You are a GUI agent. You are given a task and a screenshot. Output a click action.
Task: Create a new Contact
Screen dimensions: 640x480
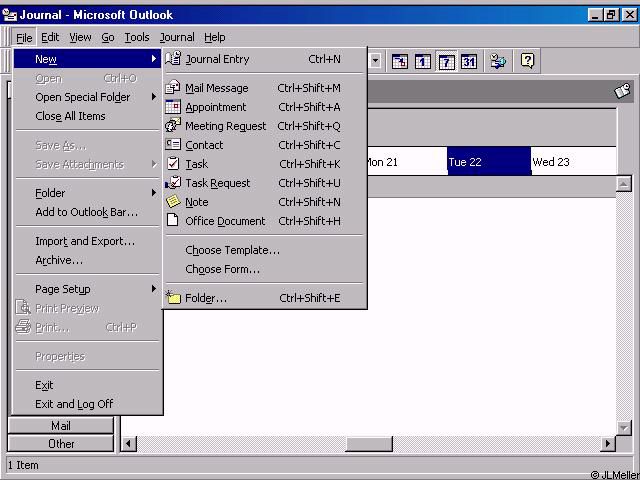click(264, 145)
